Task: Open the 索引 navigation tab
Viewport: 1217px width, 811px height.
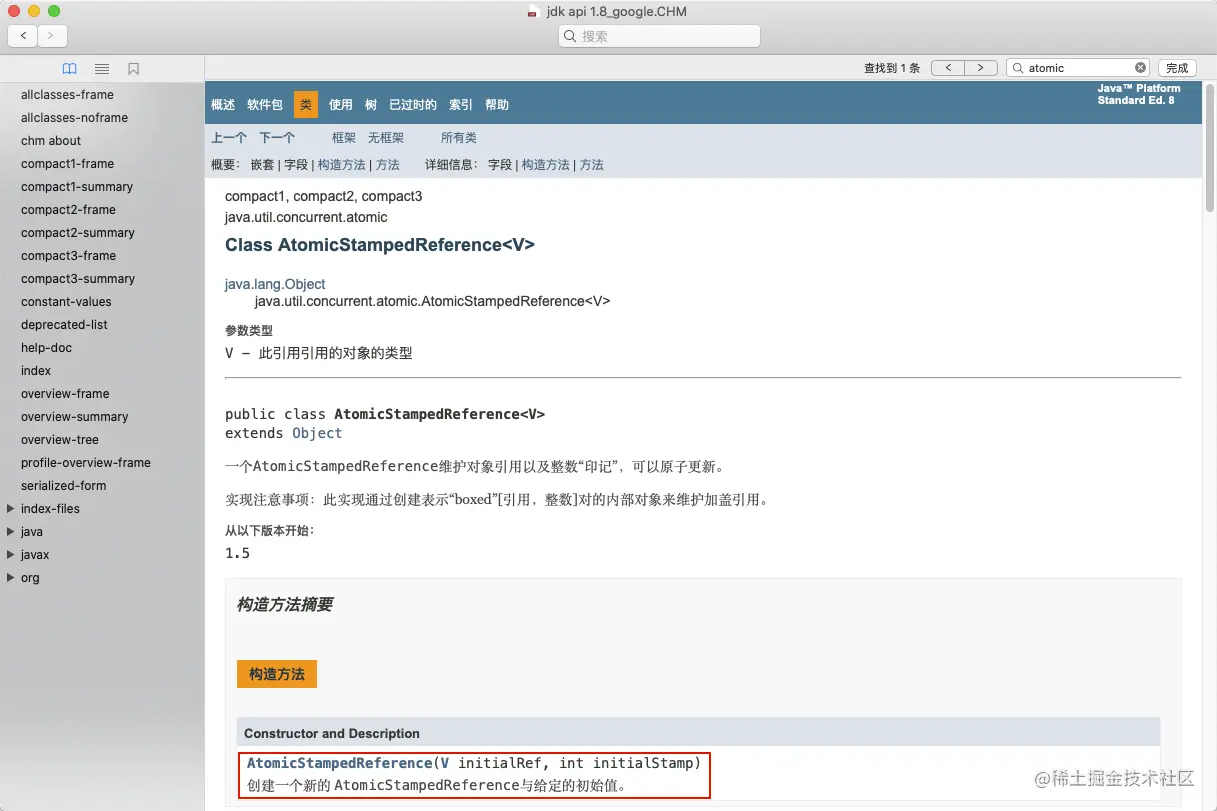Action: tap(461, 105)
